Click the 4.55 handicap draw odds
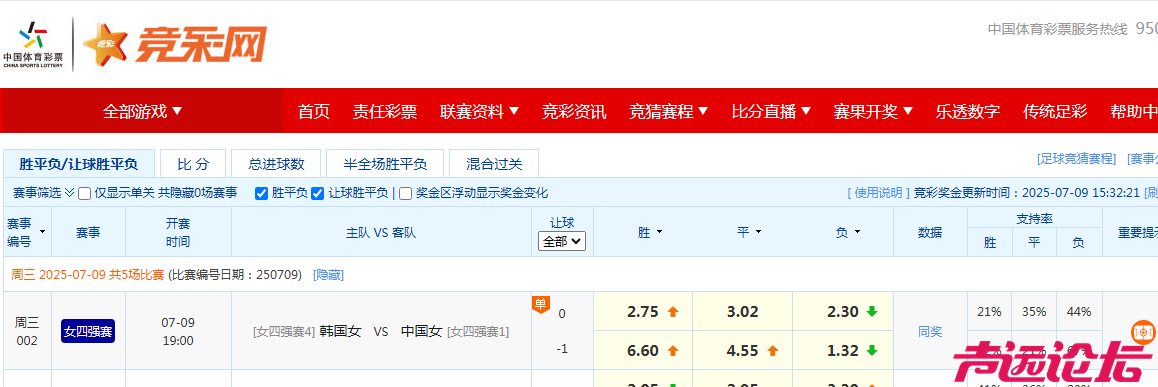 pyautogui.click(x=742, y=350)
